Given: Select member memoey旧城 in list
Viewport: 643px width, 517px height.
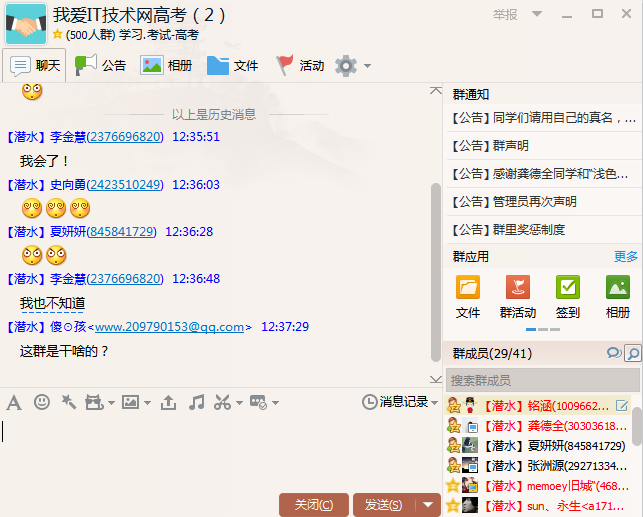Looking at the screenshot, I should point(538,486).
